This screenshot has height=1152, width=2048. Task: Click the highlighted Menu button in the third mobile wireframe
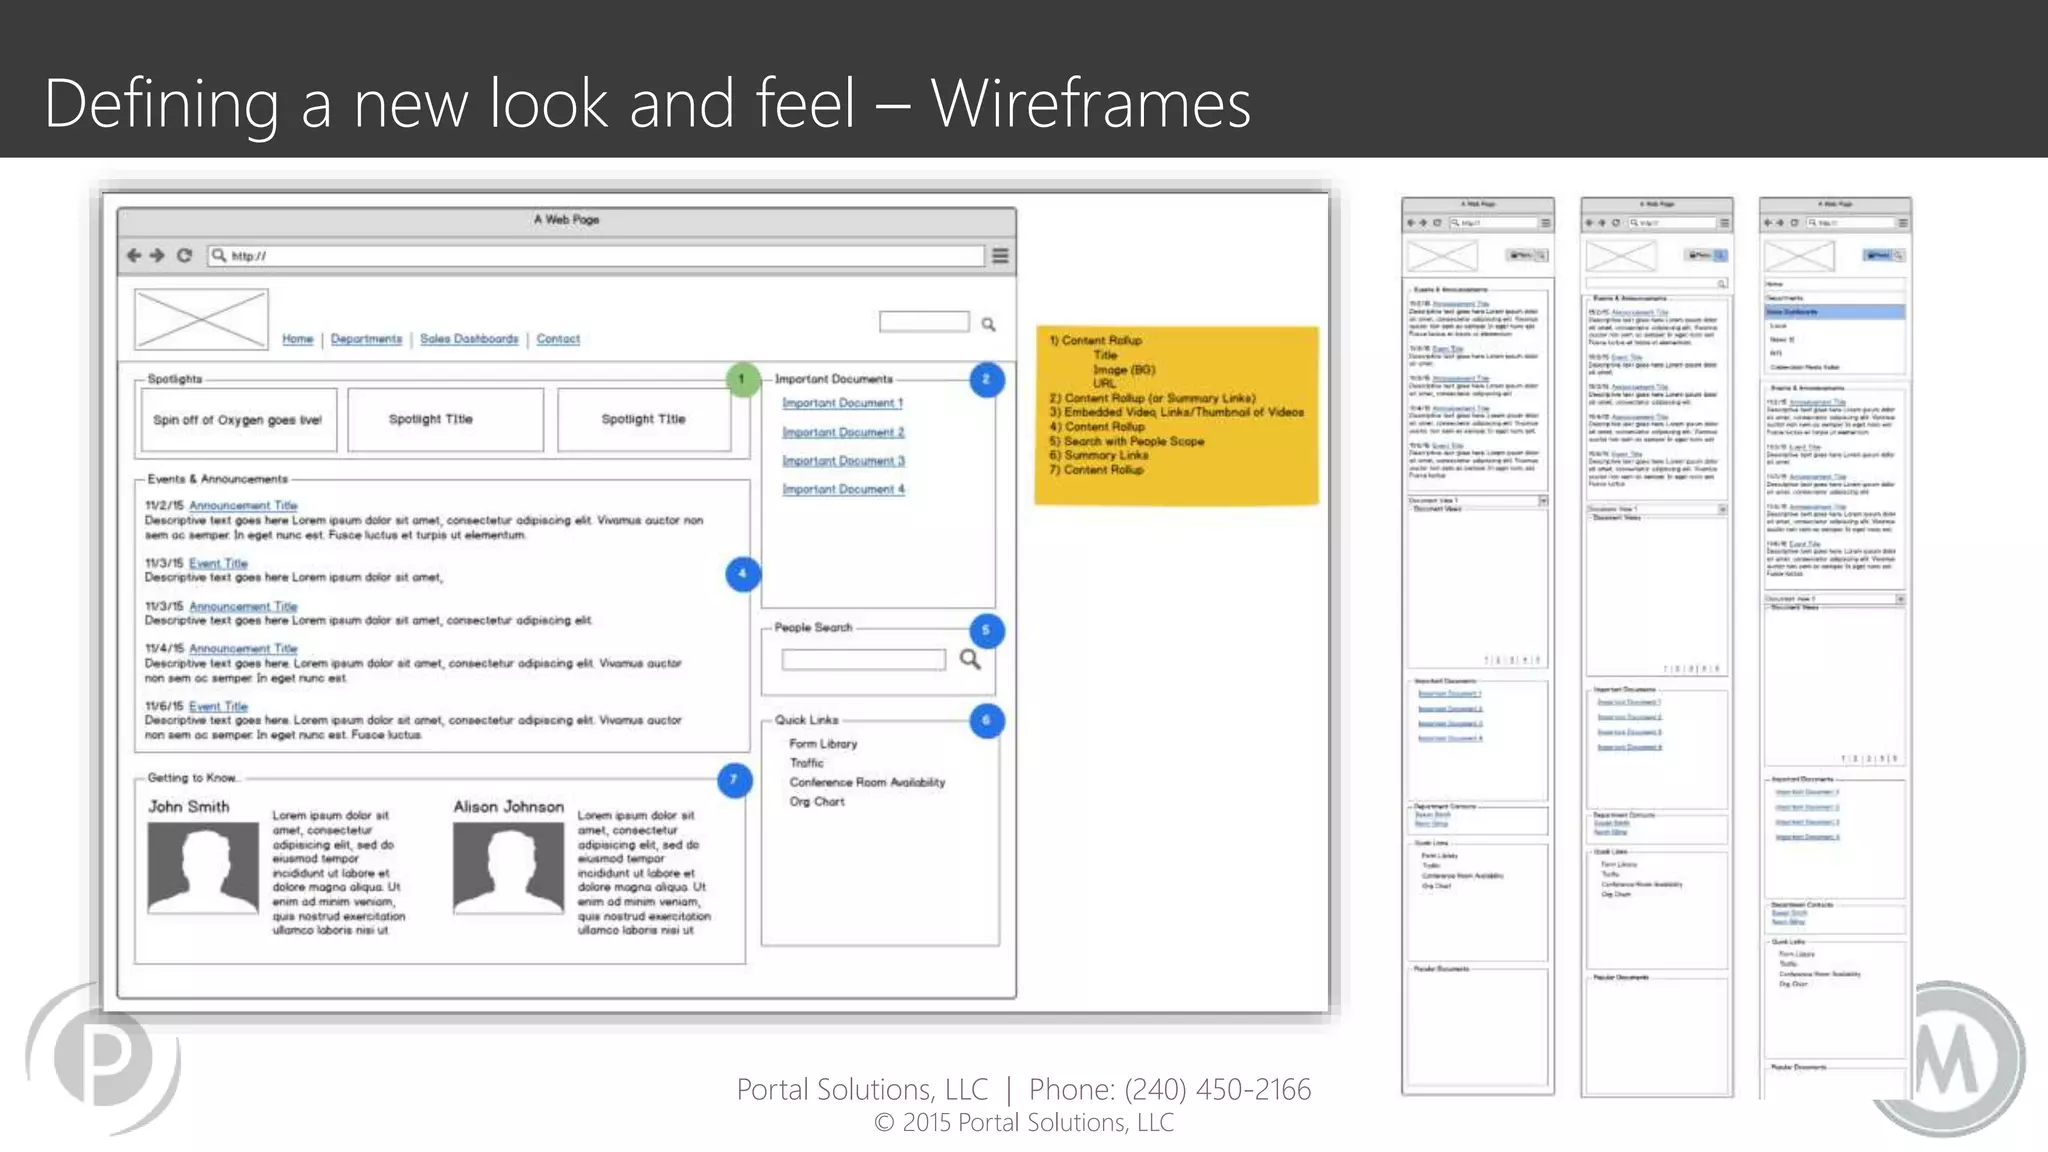coord(1878,255)
